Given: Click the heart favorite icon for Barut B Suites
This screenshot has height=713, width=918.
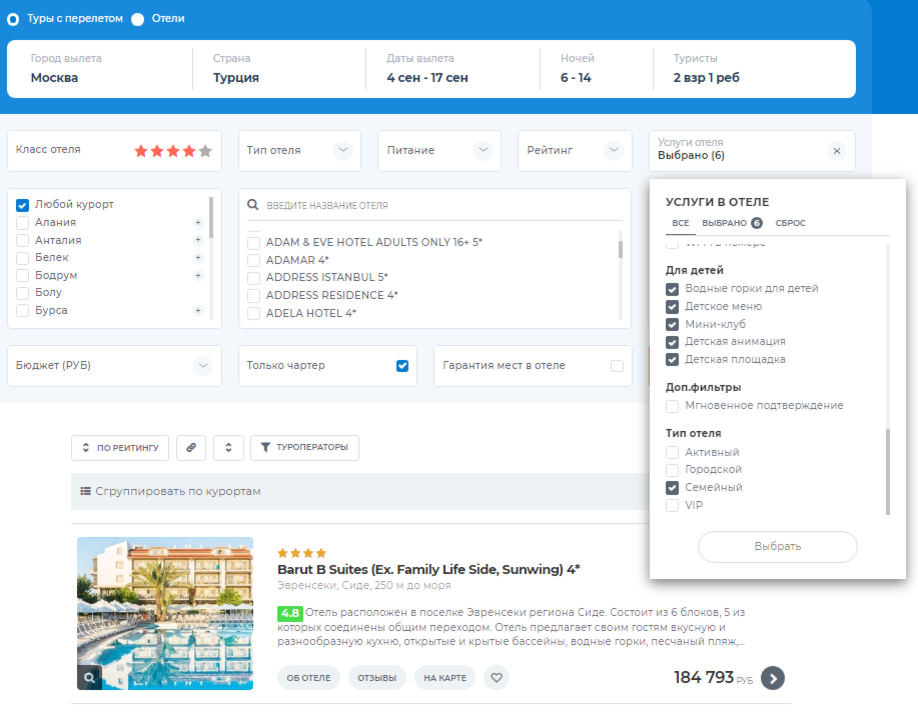Looking at the screenshot, I should [496, 677].
